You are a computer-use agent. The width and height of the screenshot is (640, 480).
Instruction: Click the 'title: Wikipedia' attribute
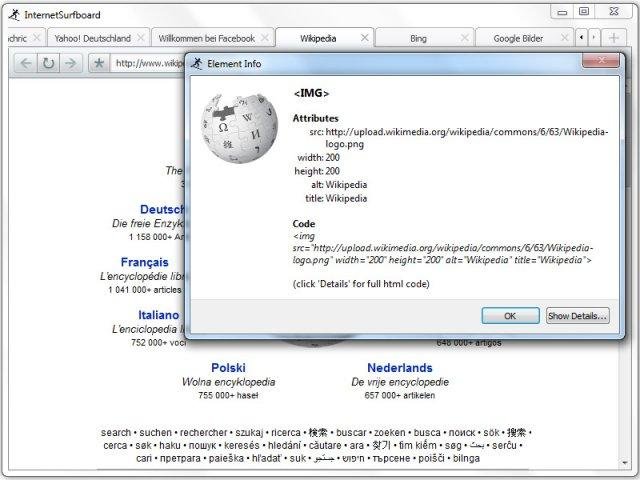click(336, 198)
